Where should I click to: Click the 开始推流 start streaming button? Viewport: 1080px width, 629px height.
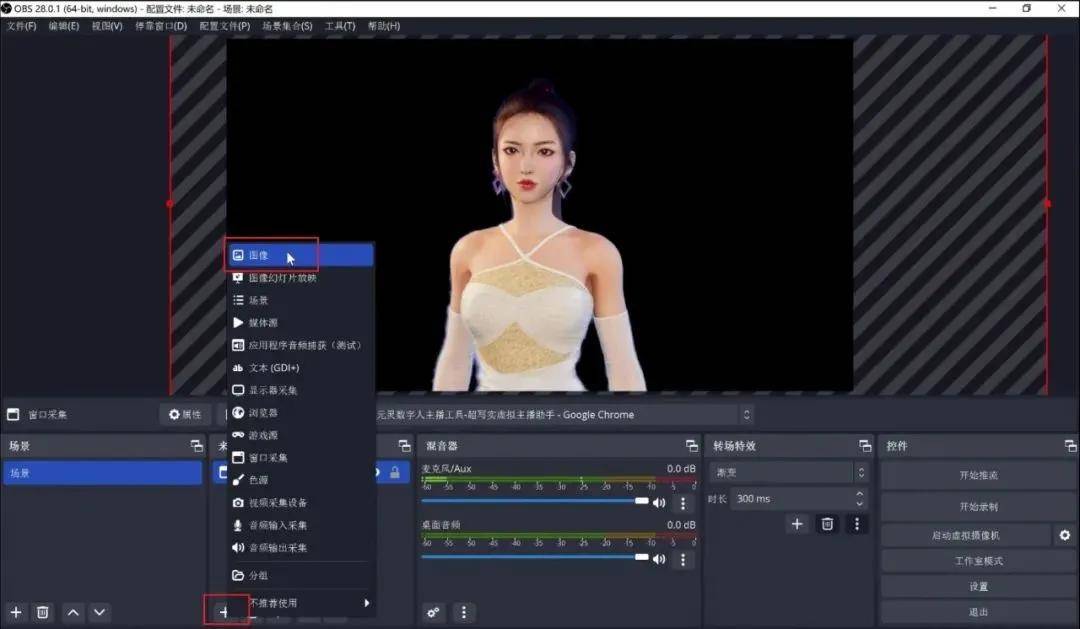978,475
